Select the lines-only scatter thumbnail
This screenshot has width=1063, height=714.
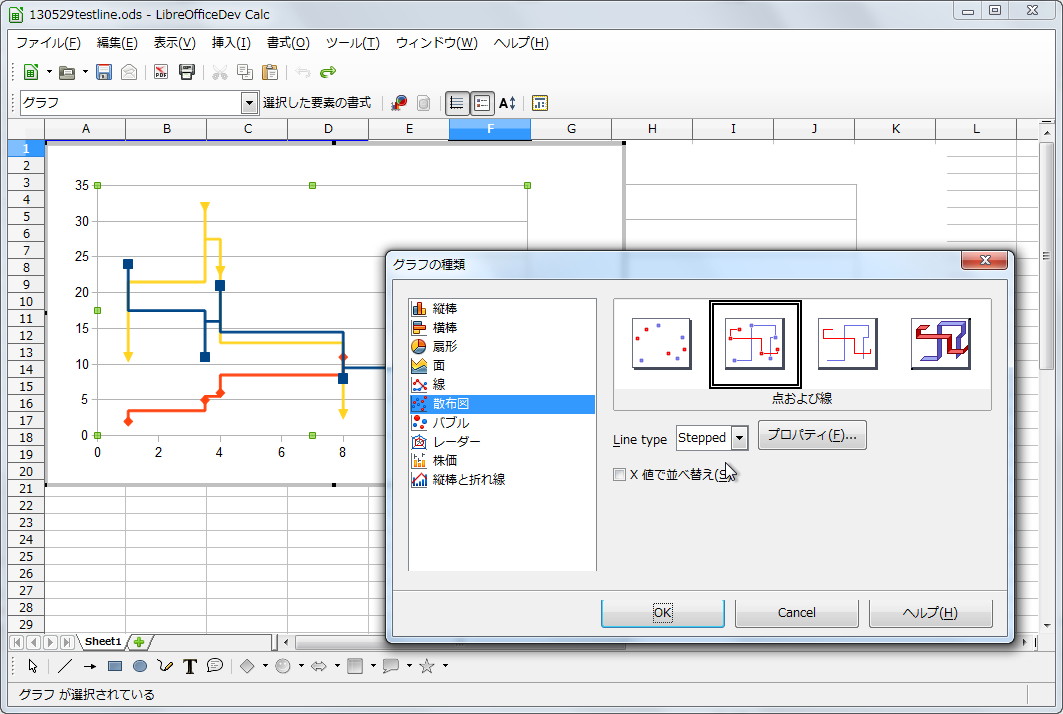[847, 344]
